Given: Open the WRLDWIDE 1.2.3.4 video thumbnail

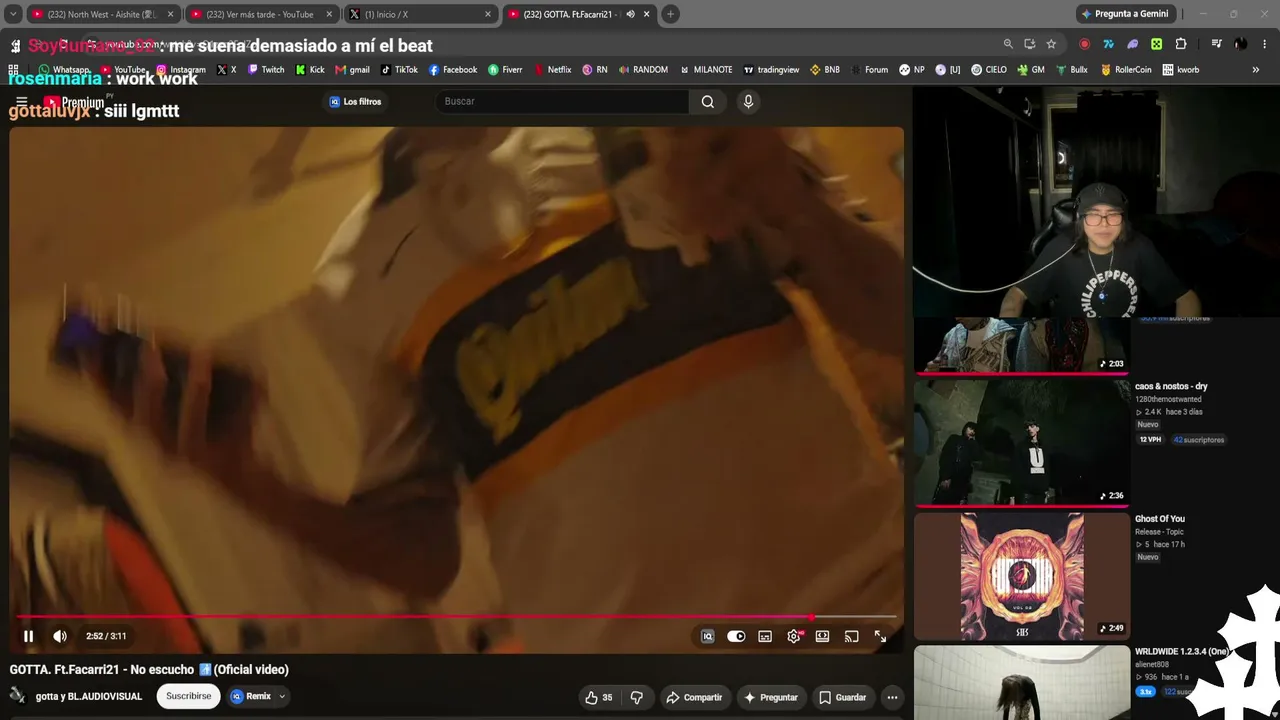Looking at the screenshot, I should tap(1022, 683).
